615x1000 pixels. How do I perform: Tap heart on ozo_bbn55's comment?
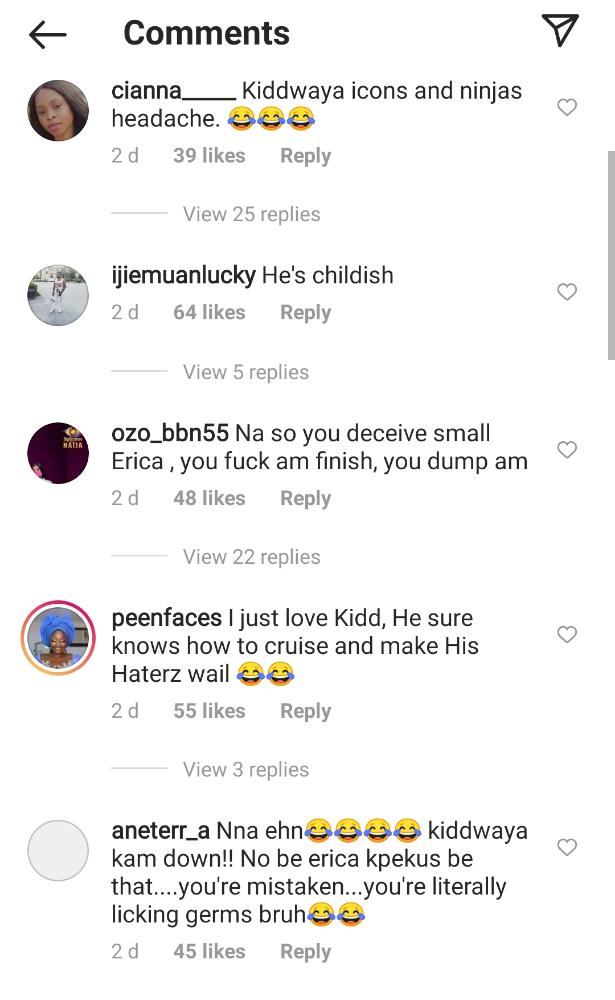567,450
